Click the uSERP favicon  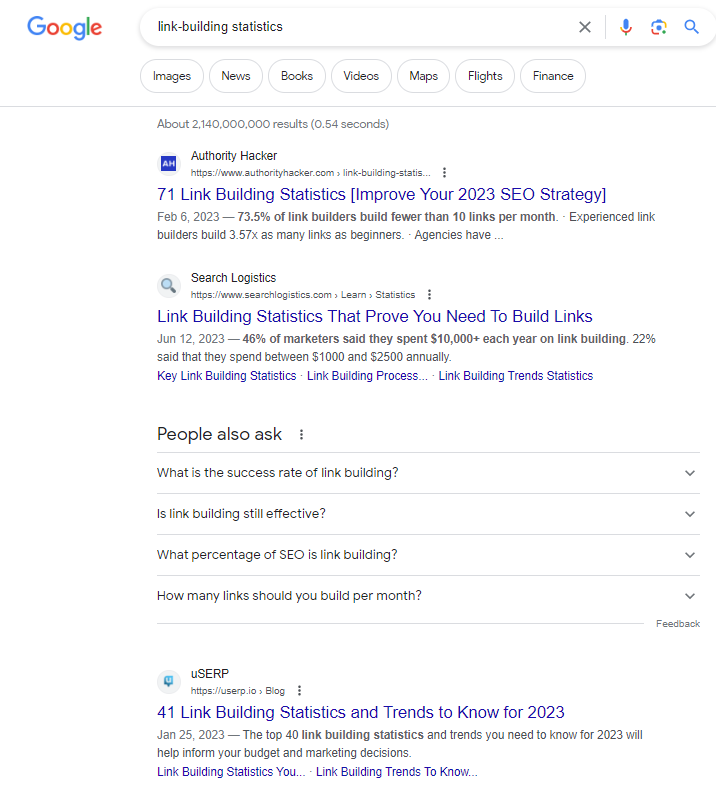pyautogui.click(x=168, y=681)
